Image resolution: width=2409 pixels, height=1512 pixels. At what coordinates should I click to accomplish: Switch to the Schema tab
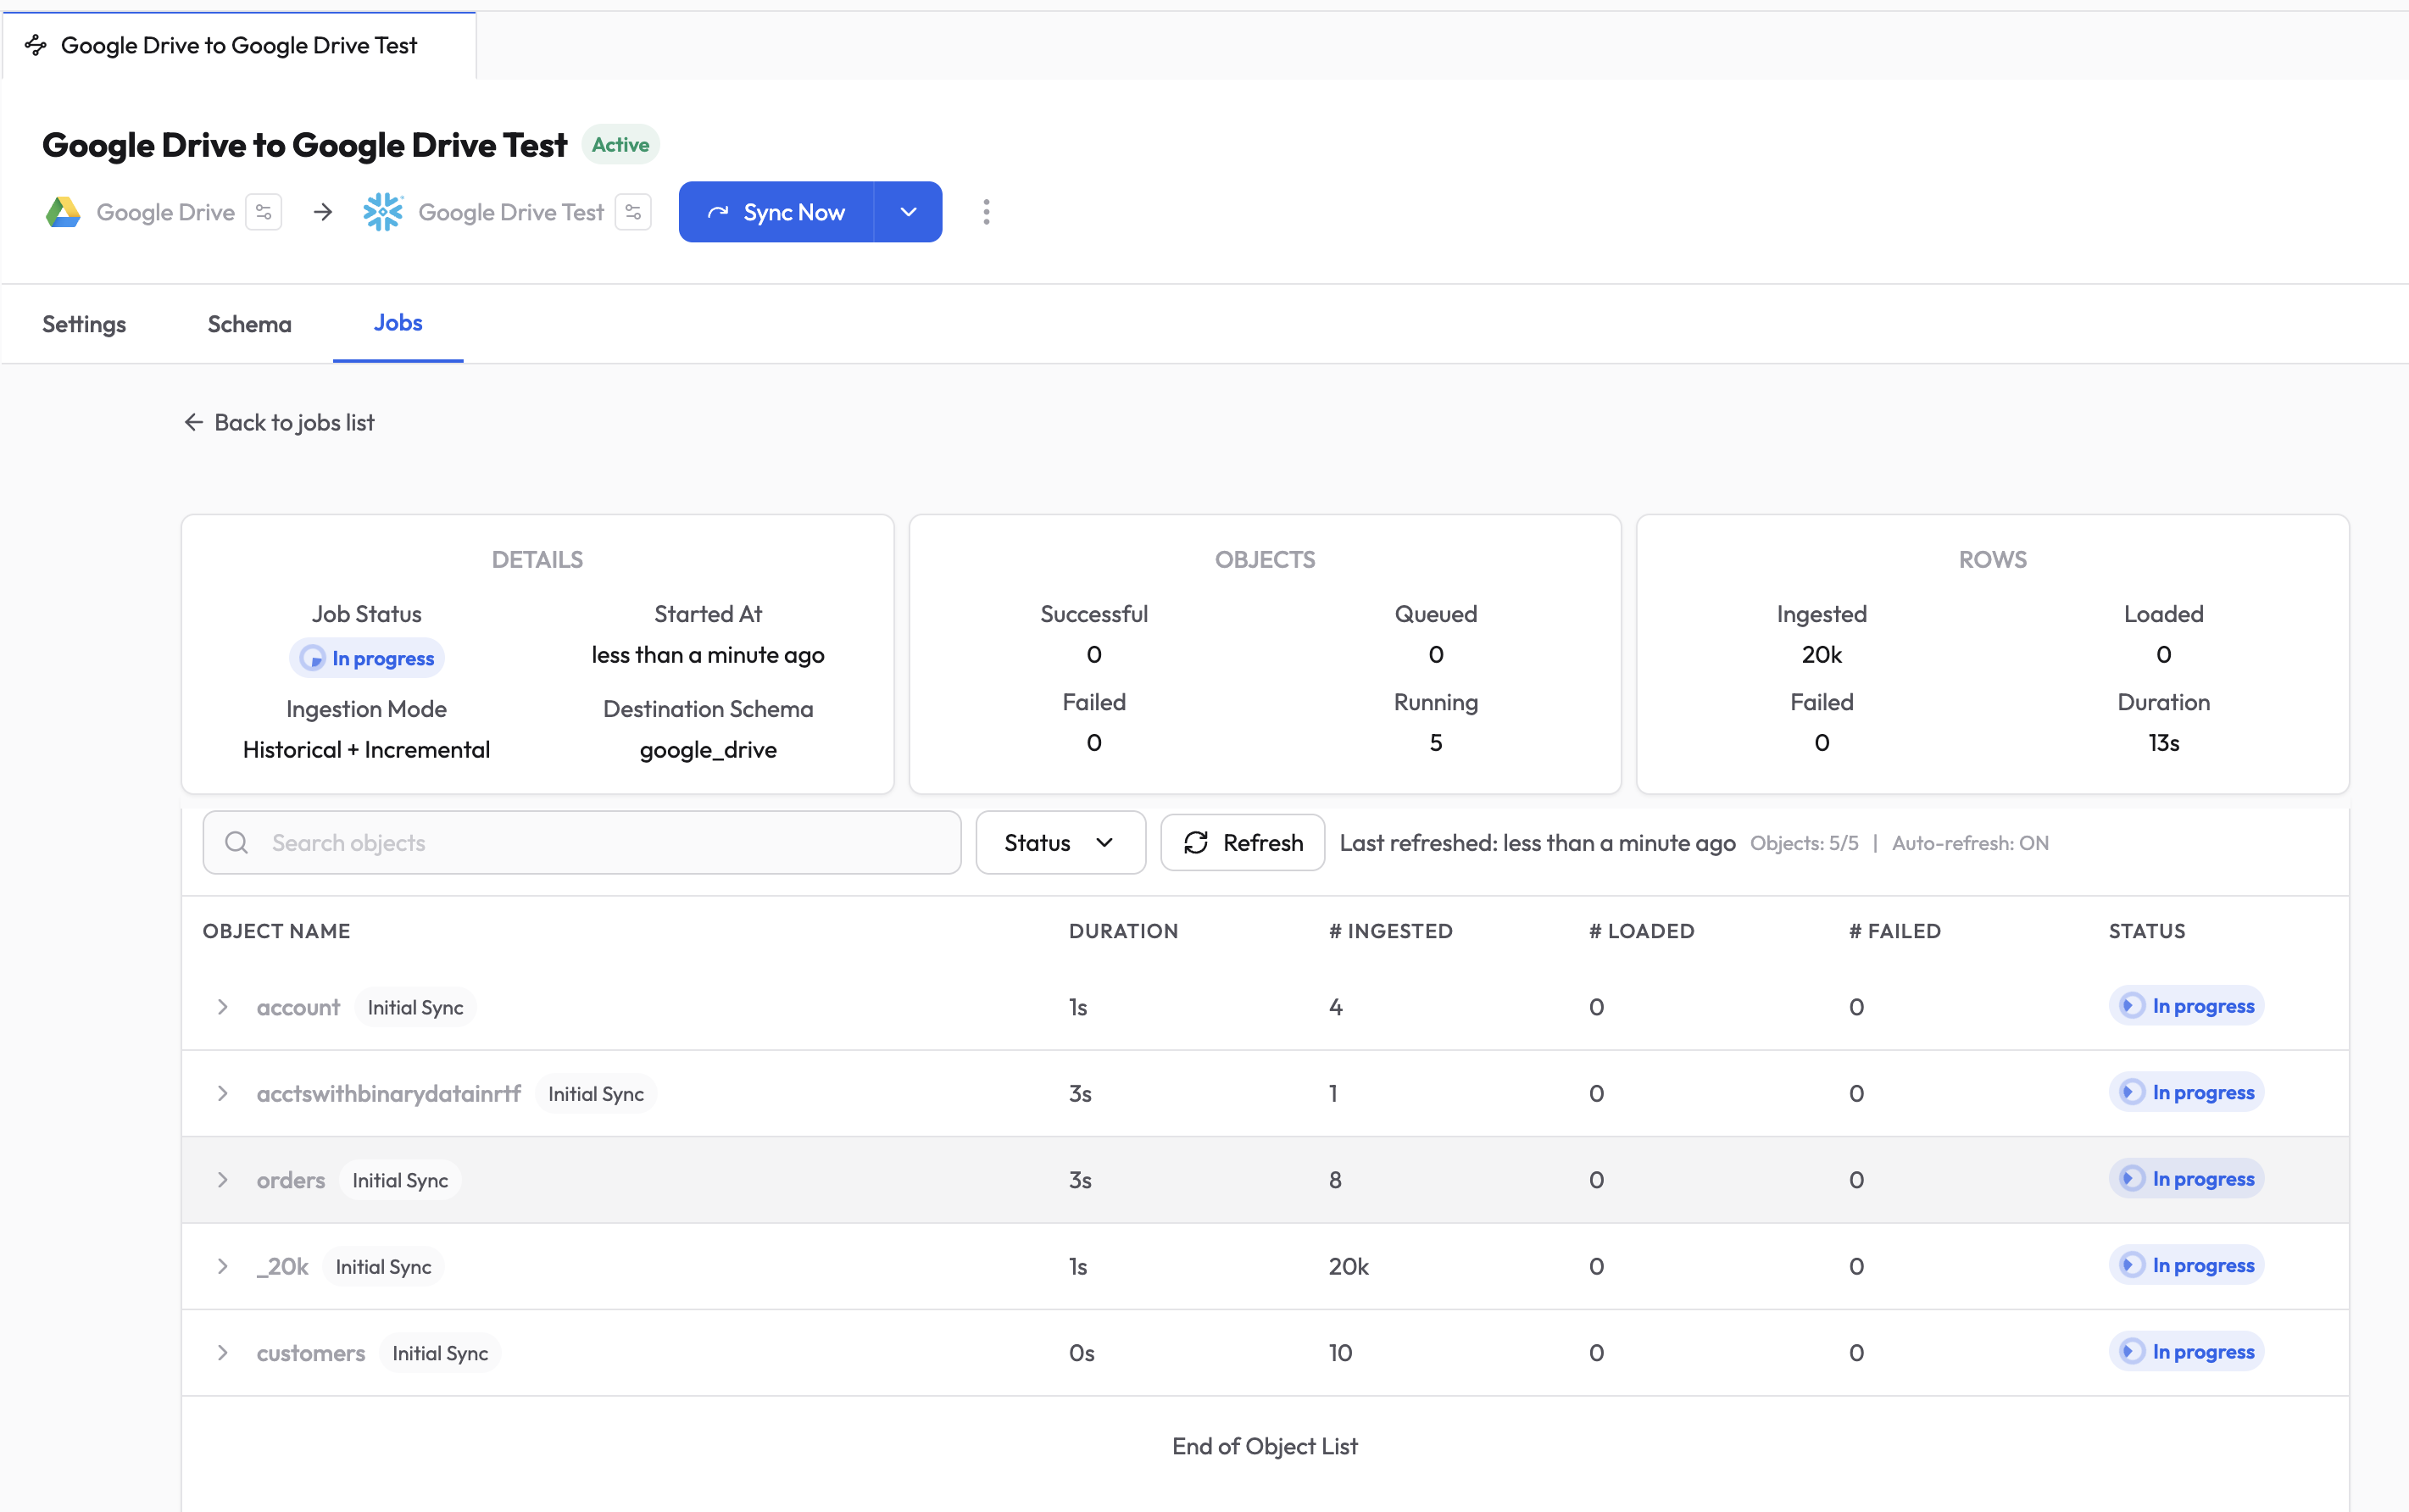pos(249,324)
